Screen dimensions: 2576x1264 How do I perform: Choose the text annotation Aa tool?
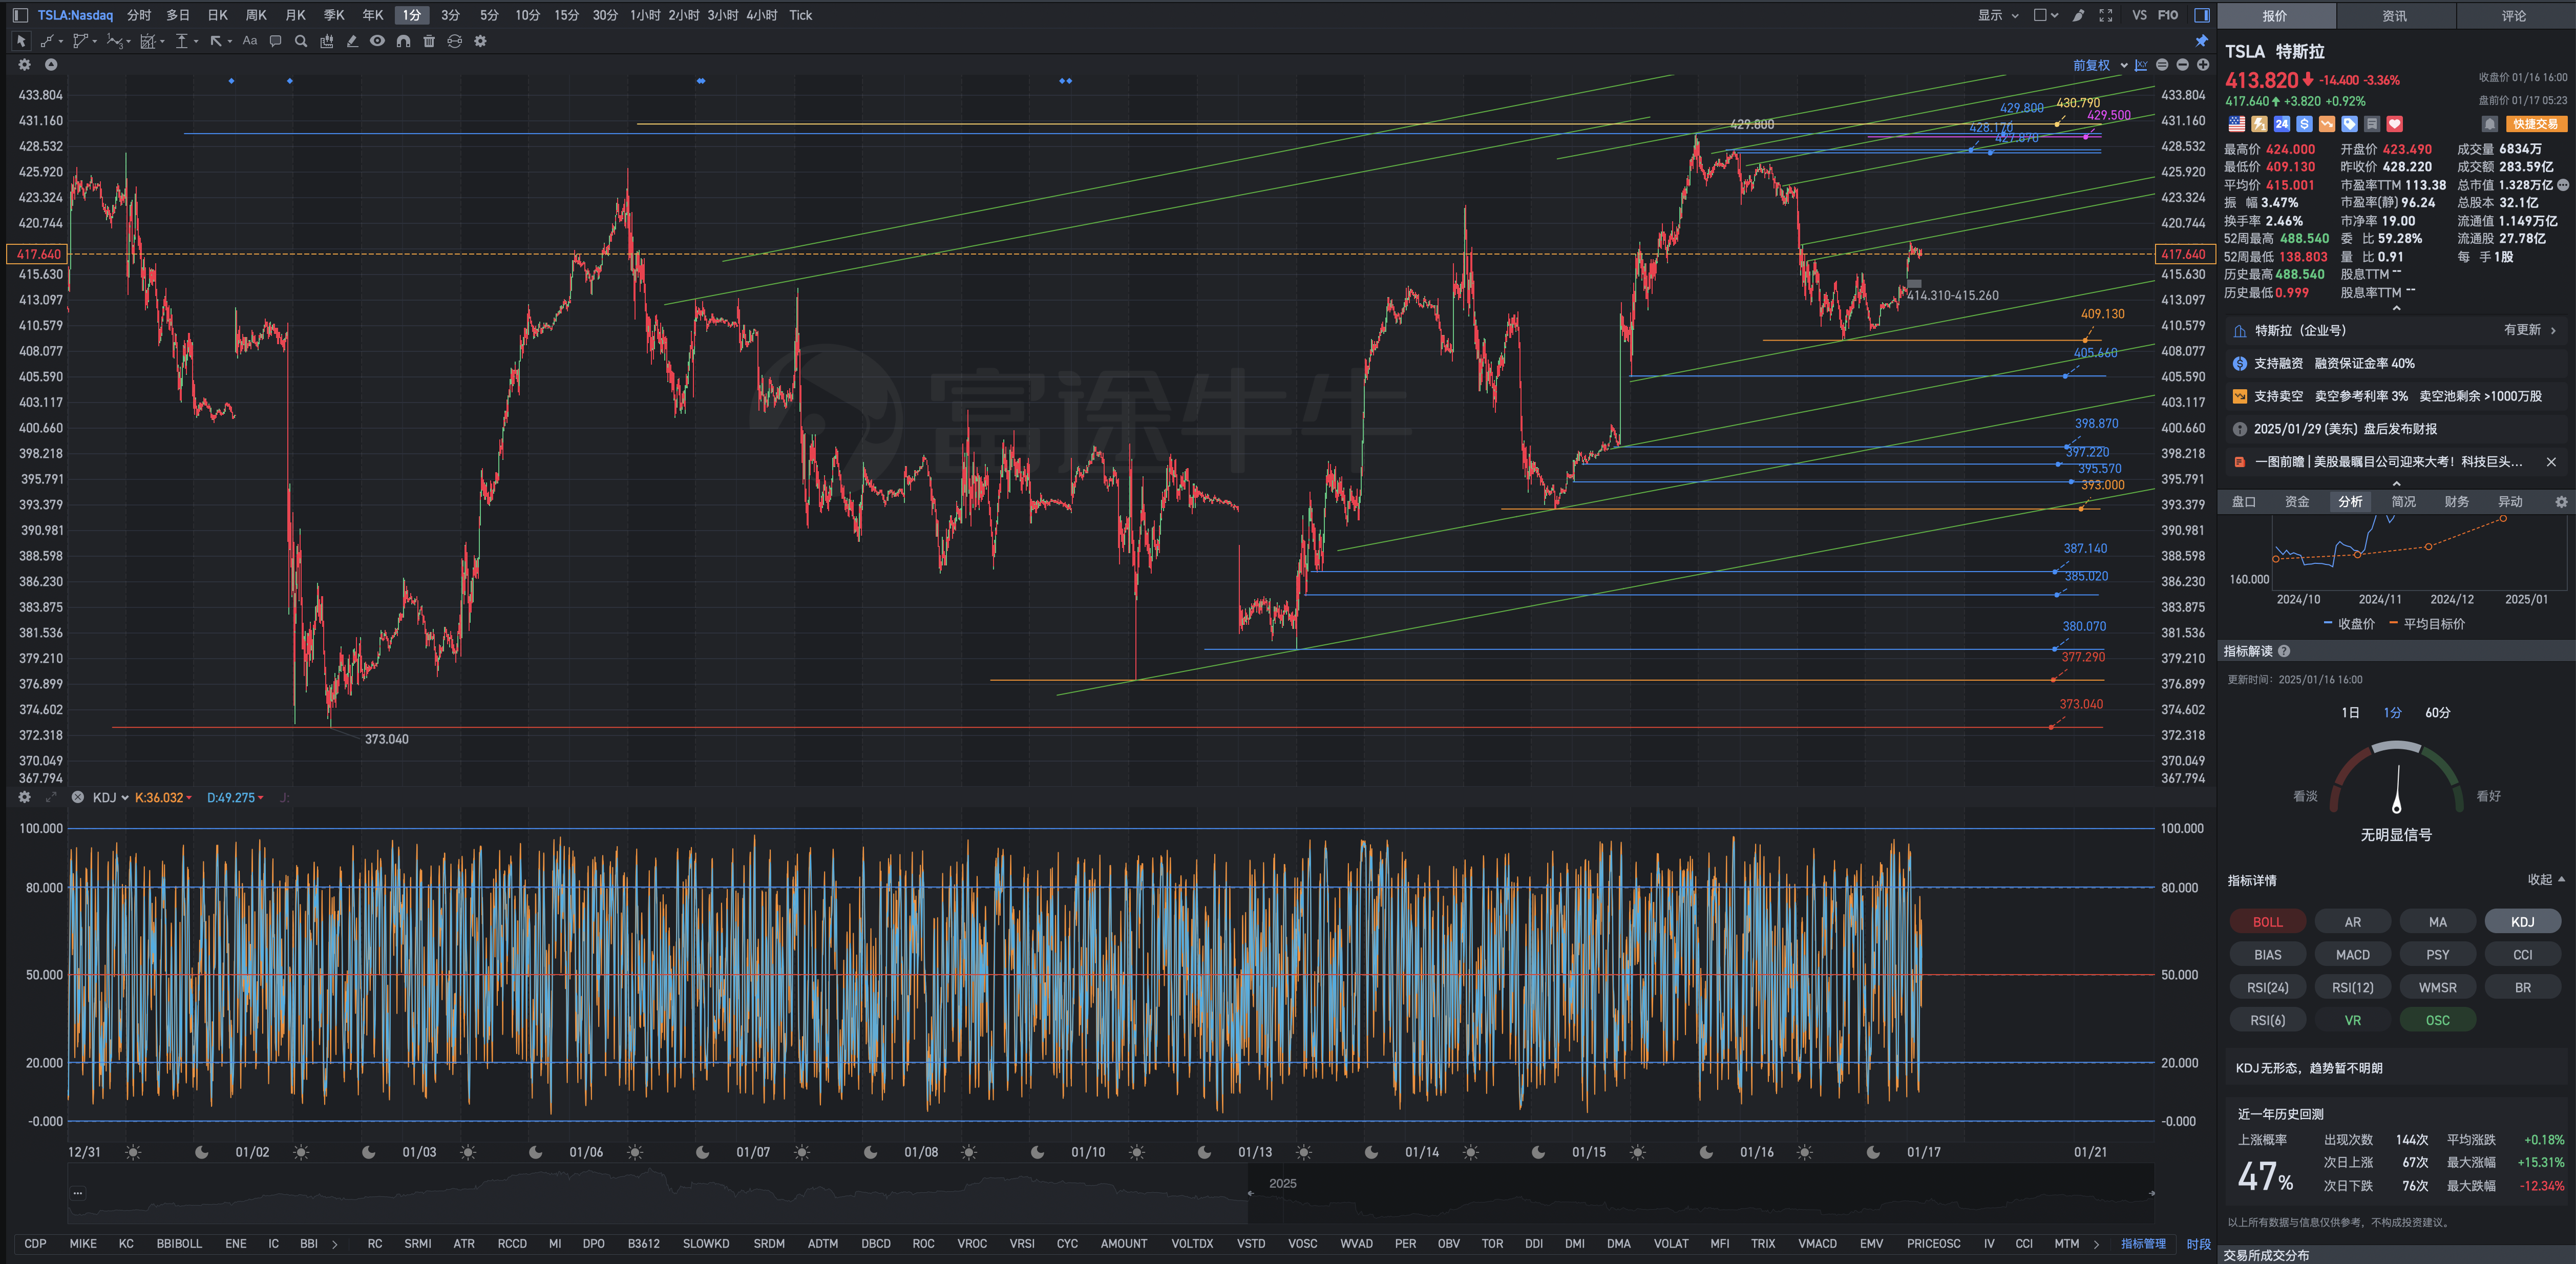250,41
